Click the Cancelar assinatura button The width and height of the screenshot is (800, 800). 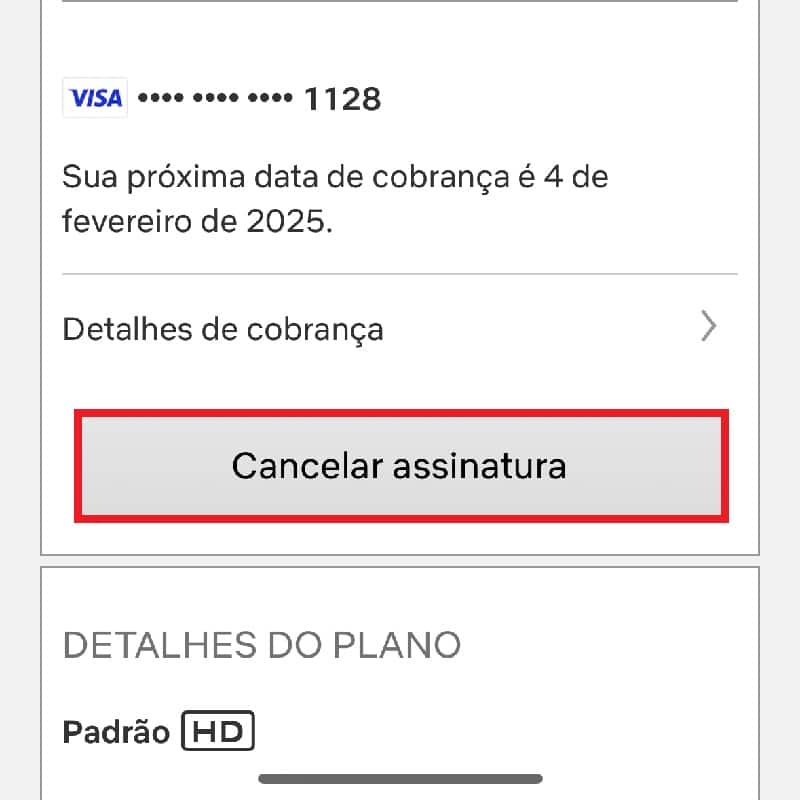pyautogui.click(x=401, y=466)
